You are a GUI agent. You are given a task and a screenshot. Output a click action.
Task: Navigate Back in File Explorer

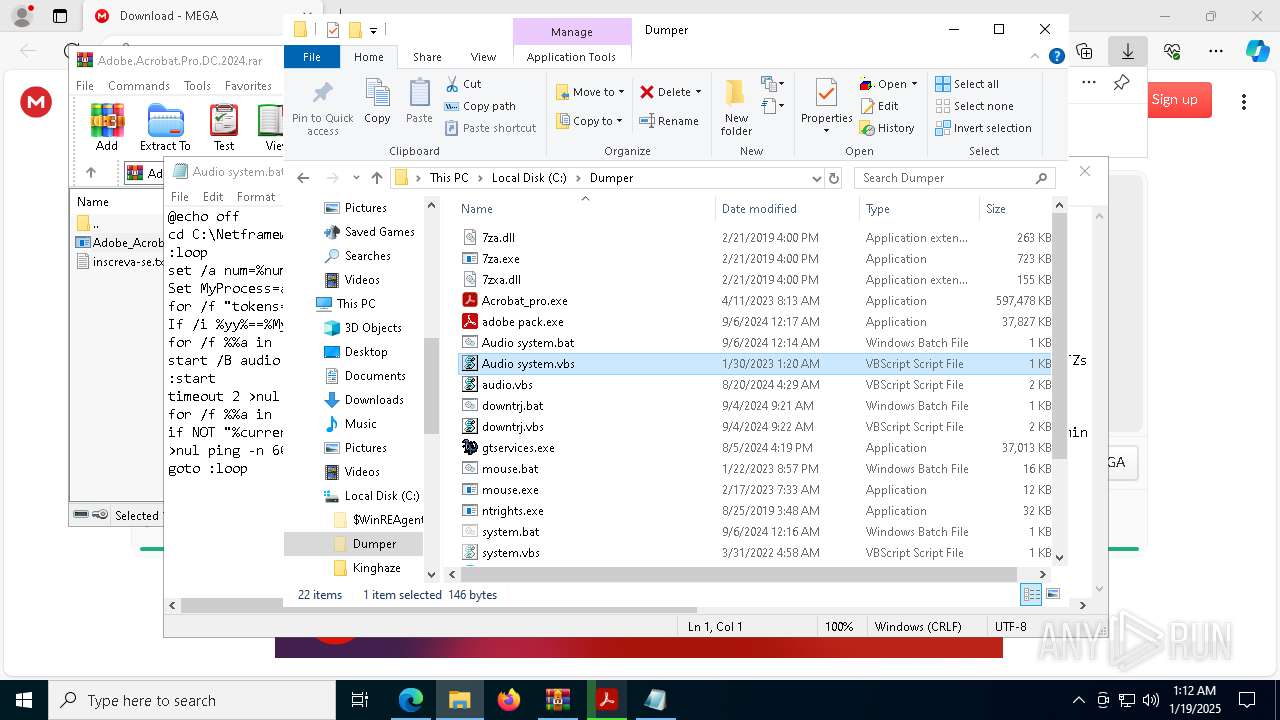[x=304, y=178]
